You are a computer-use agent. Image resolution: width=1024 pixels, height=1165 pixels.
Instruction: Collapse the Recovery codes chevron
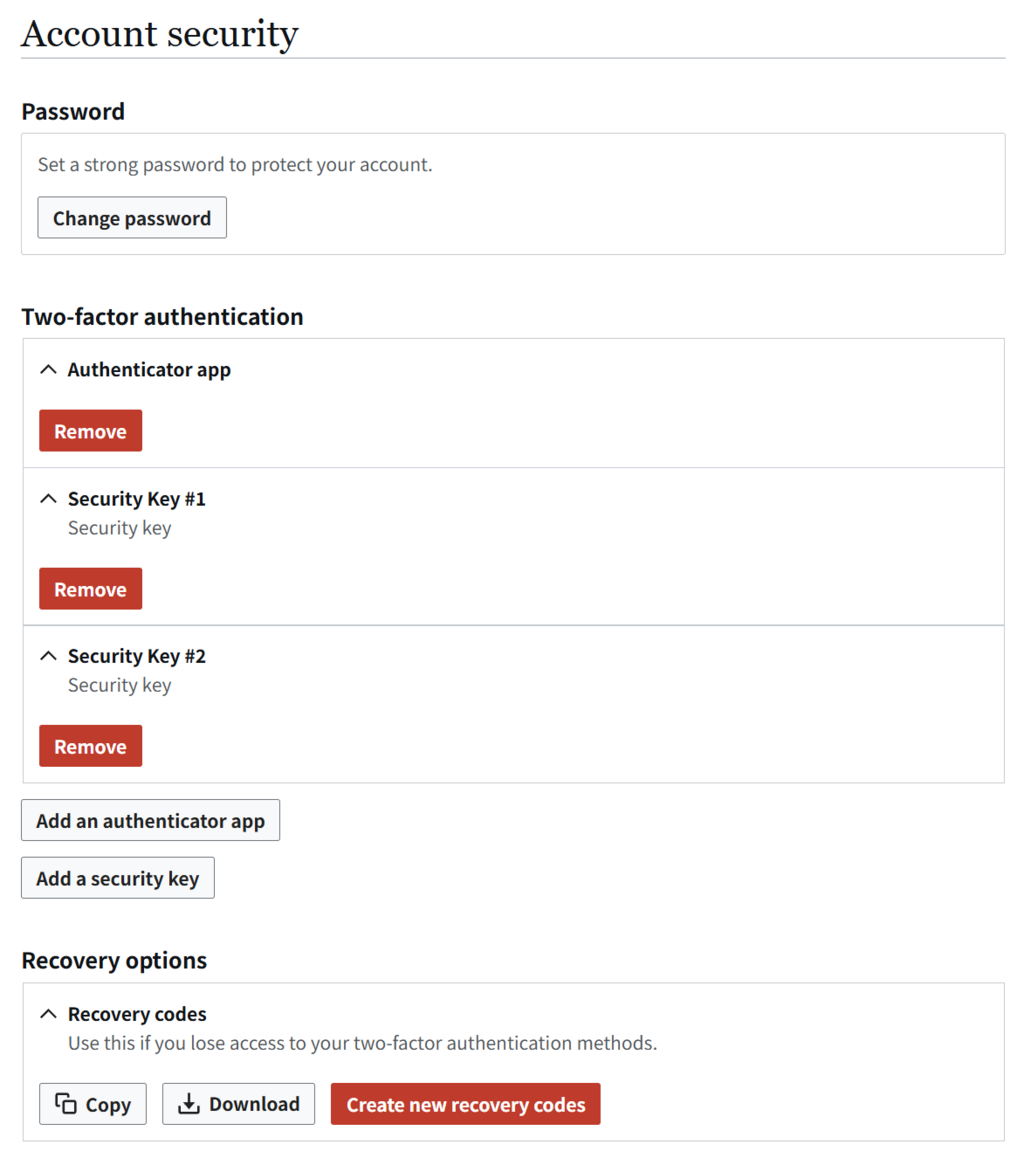pyautogui.click(x=48, y=1014)
